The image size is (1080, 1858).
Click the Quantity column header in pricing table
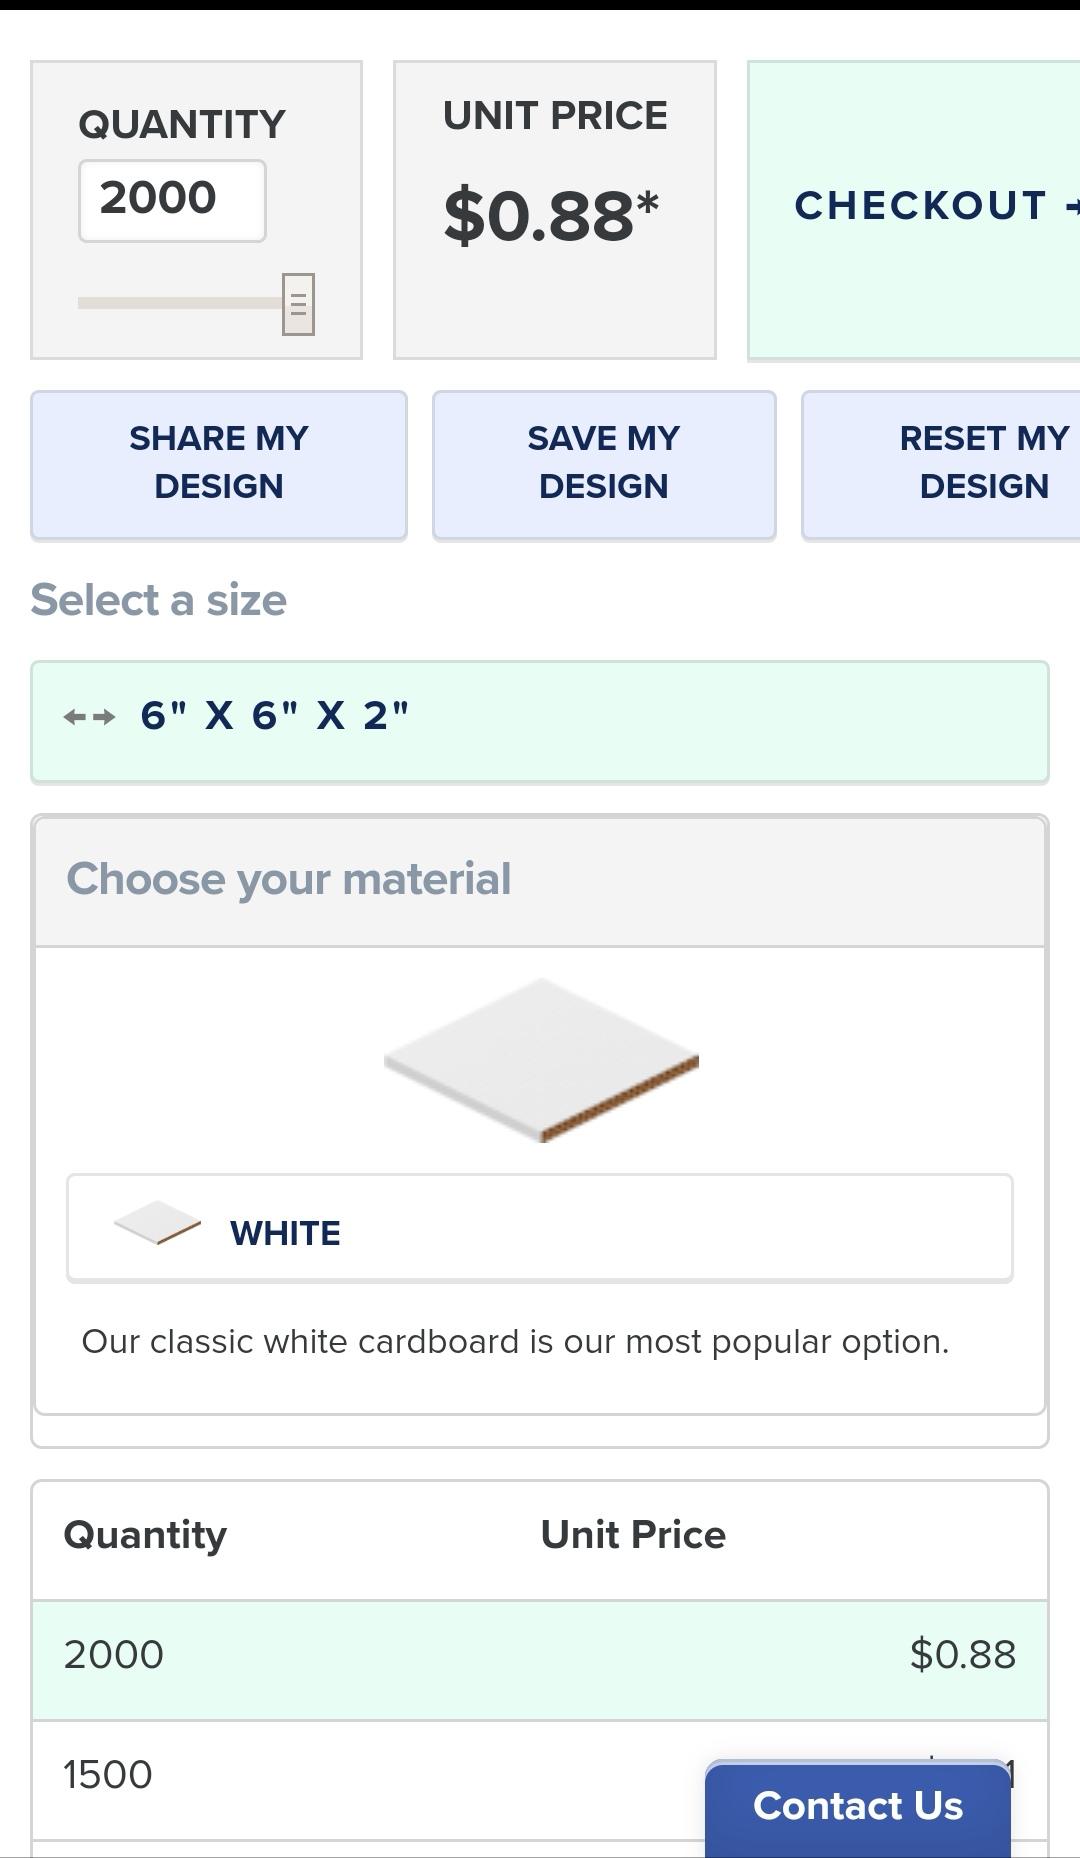click(x=145, y=1535)
